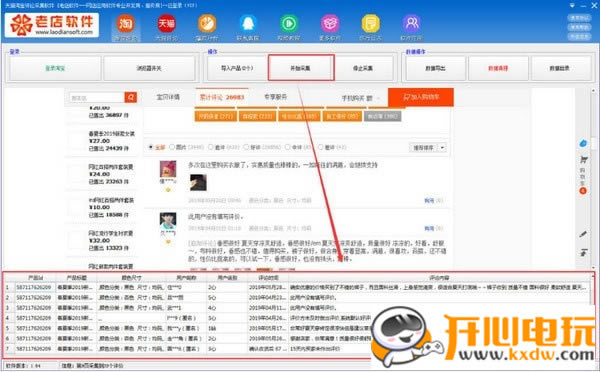Viewport: 600px width, 372px height.
Task: Switch to the 累计评论 26983 tab
Action: pos(222,97)
